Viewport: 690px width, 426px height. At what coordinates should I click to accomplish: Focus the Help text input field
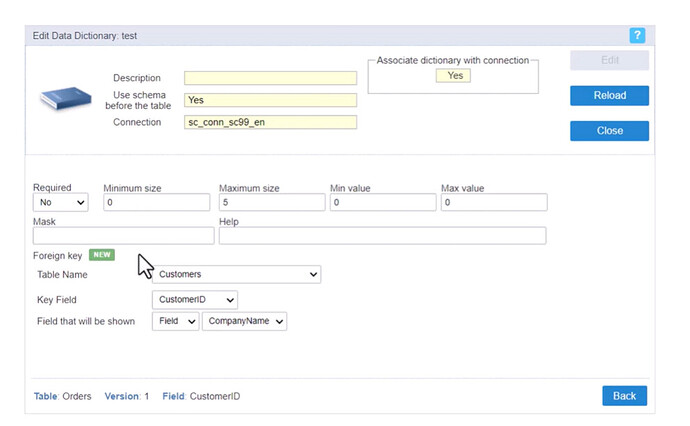(x=382, y=236)
